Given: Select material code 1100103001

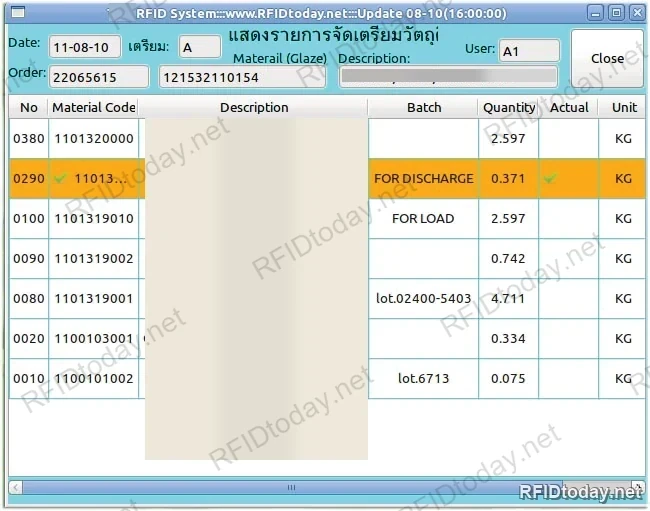Looking at the screenshot, I should tap(94, 339).
